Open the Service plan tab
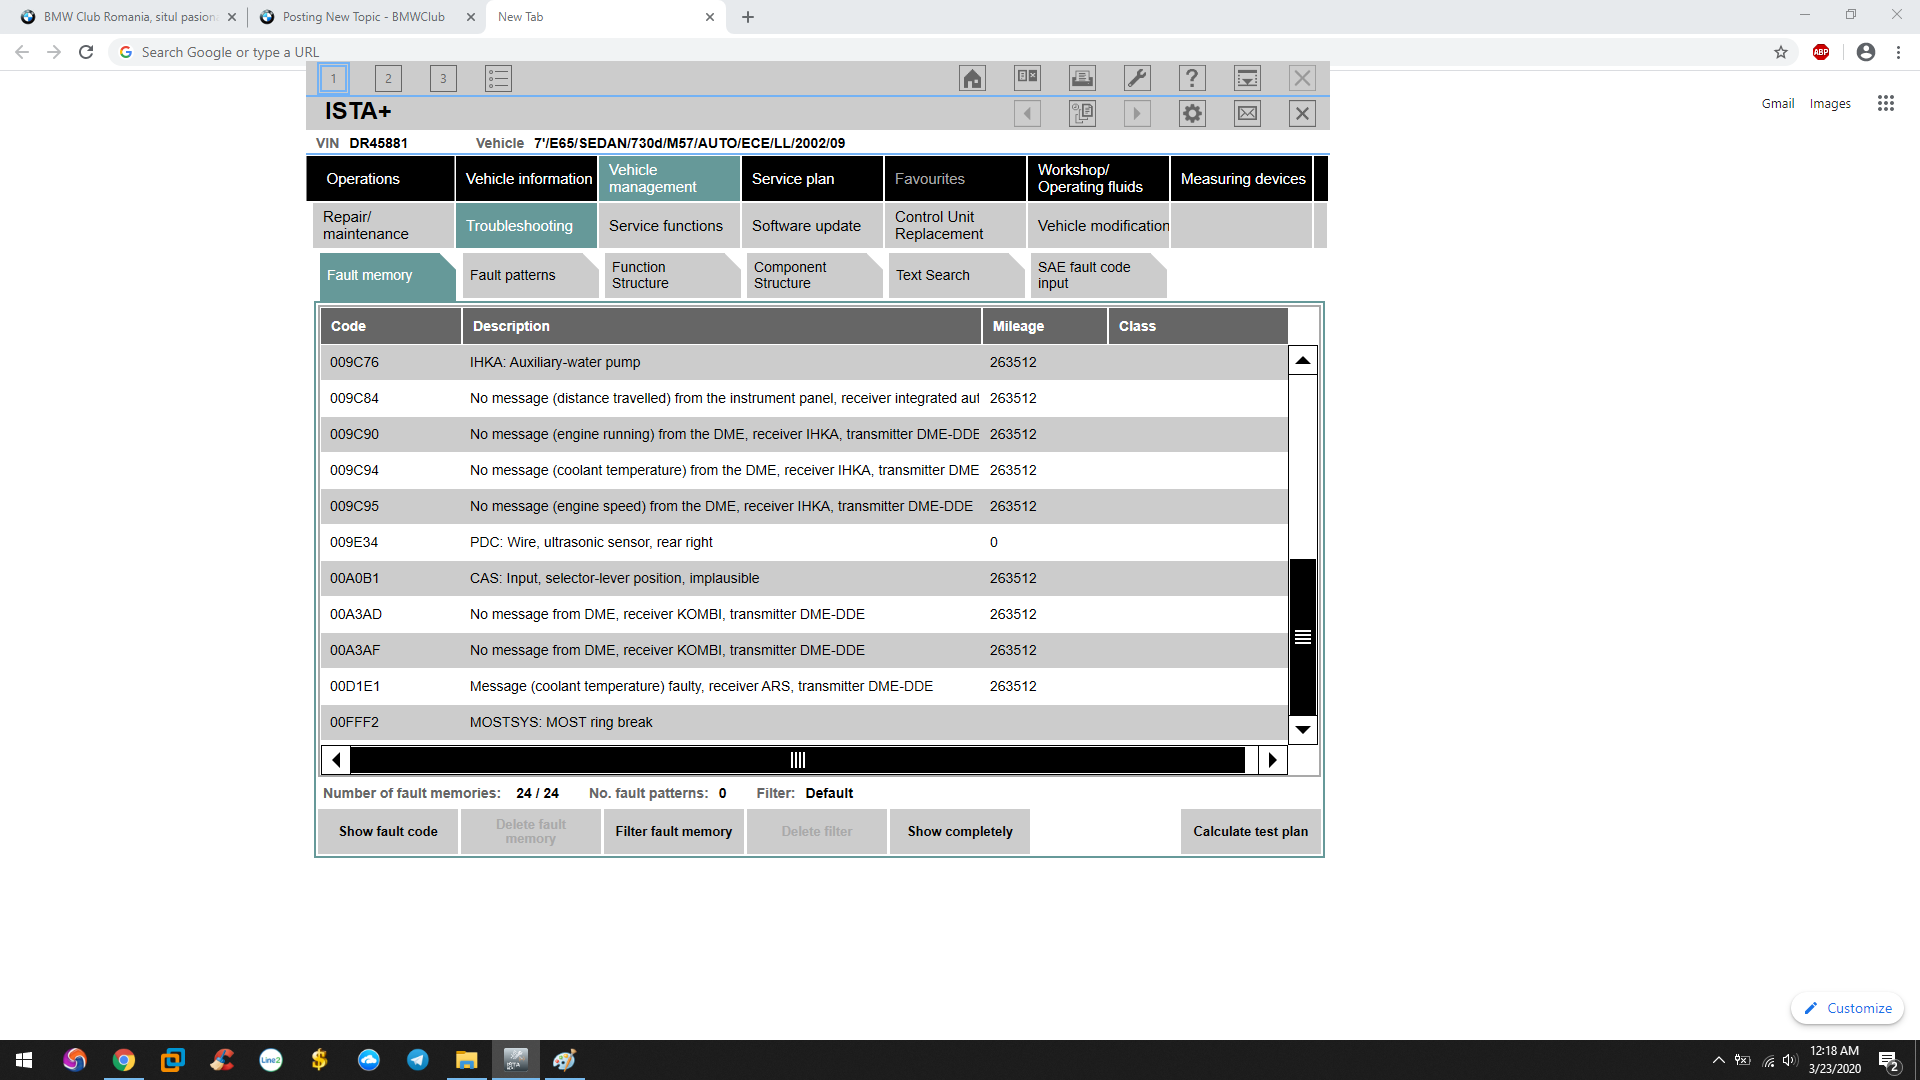The width and height of the screenshot is (1920, 1080). tap(812, 179)
